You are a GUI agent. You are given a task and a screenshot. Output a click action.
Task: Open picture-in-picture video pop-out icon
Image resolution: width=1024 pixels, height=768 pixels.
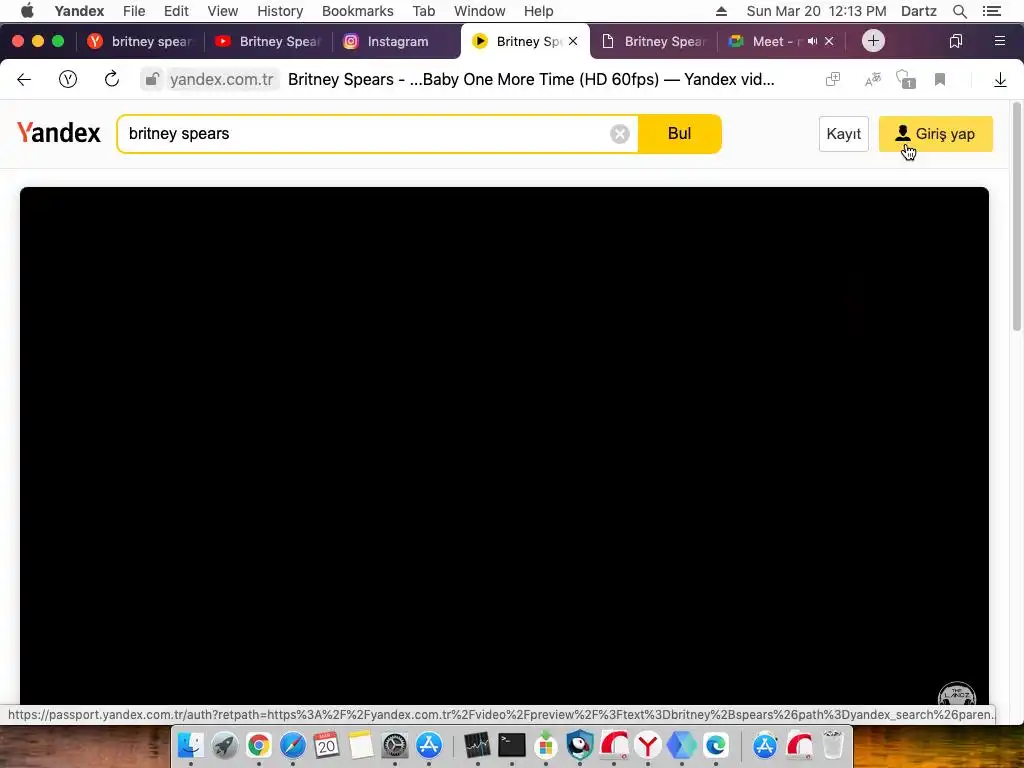(x=833, y=80)
